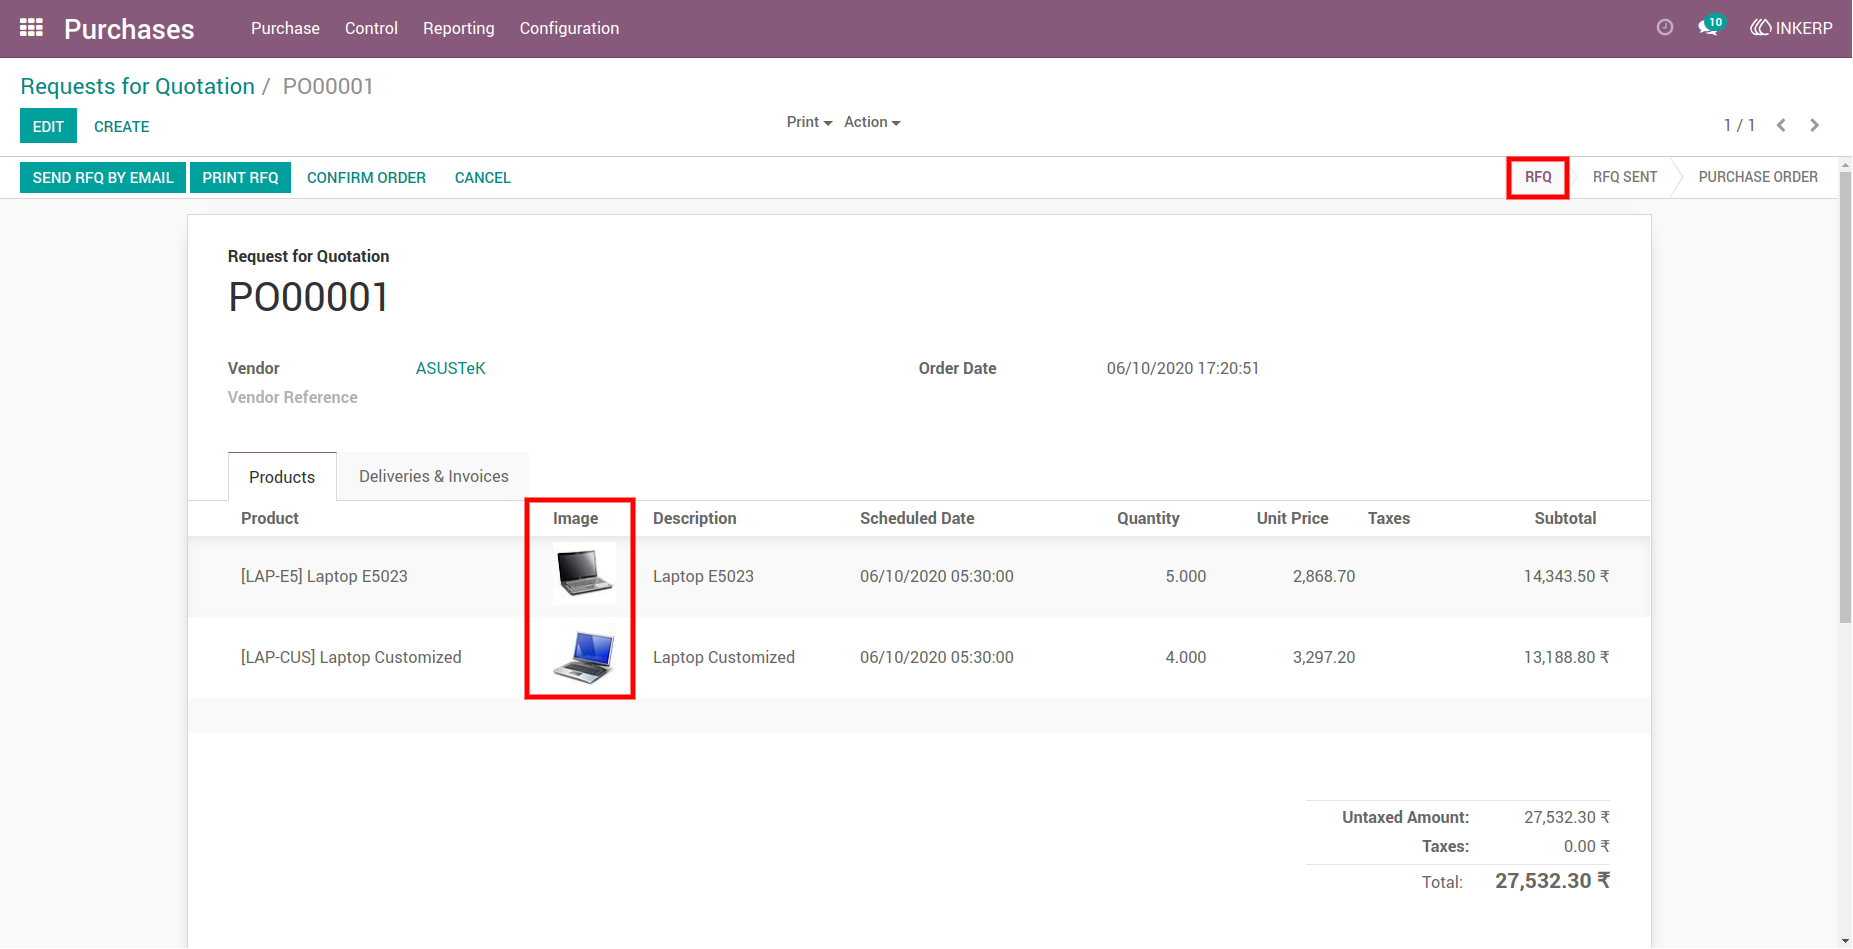Image resolution: width=1853 pixels, height=949 pixels.
Task: Open the Reporting menu
Action: point(459,28)
